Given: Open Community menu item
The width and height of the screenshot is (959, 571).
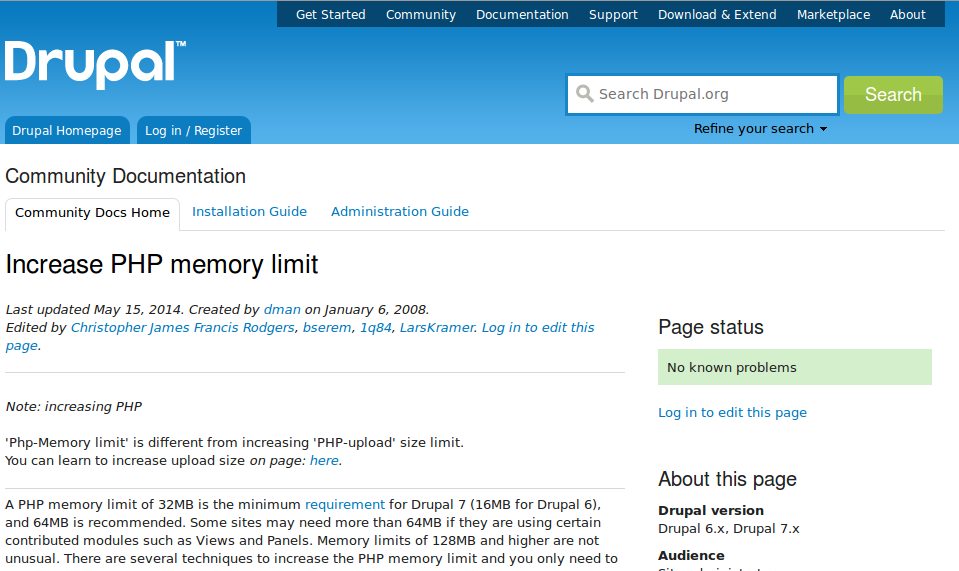Looking at the screenshot, I should coord(421,14).
